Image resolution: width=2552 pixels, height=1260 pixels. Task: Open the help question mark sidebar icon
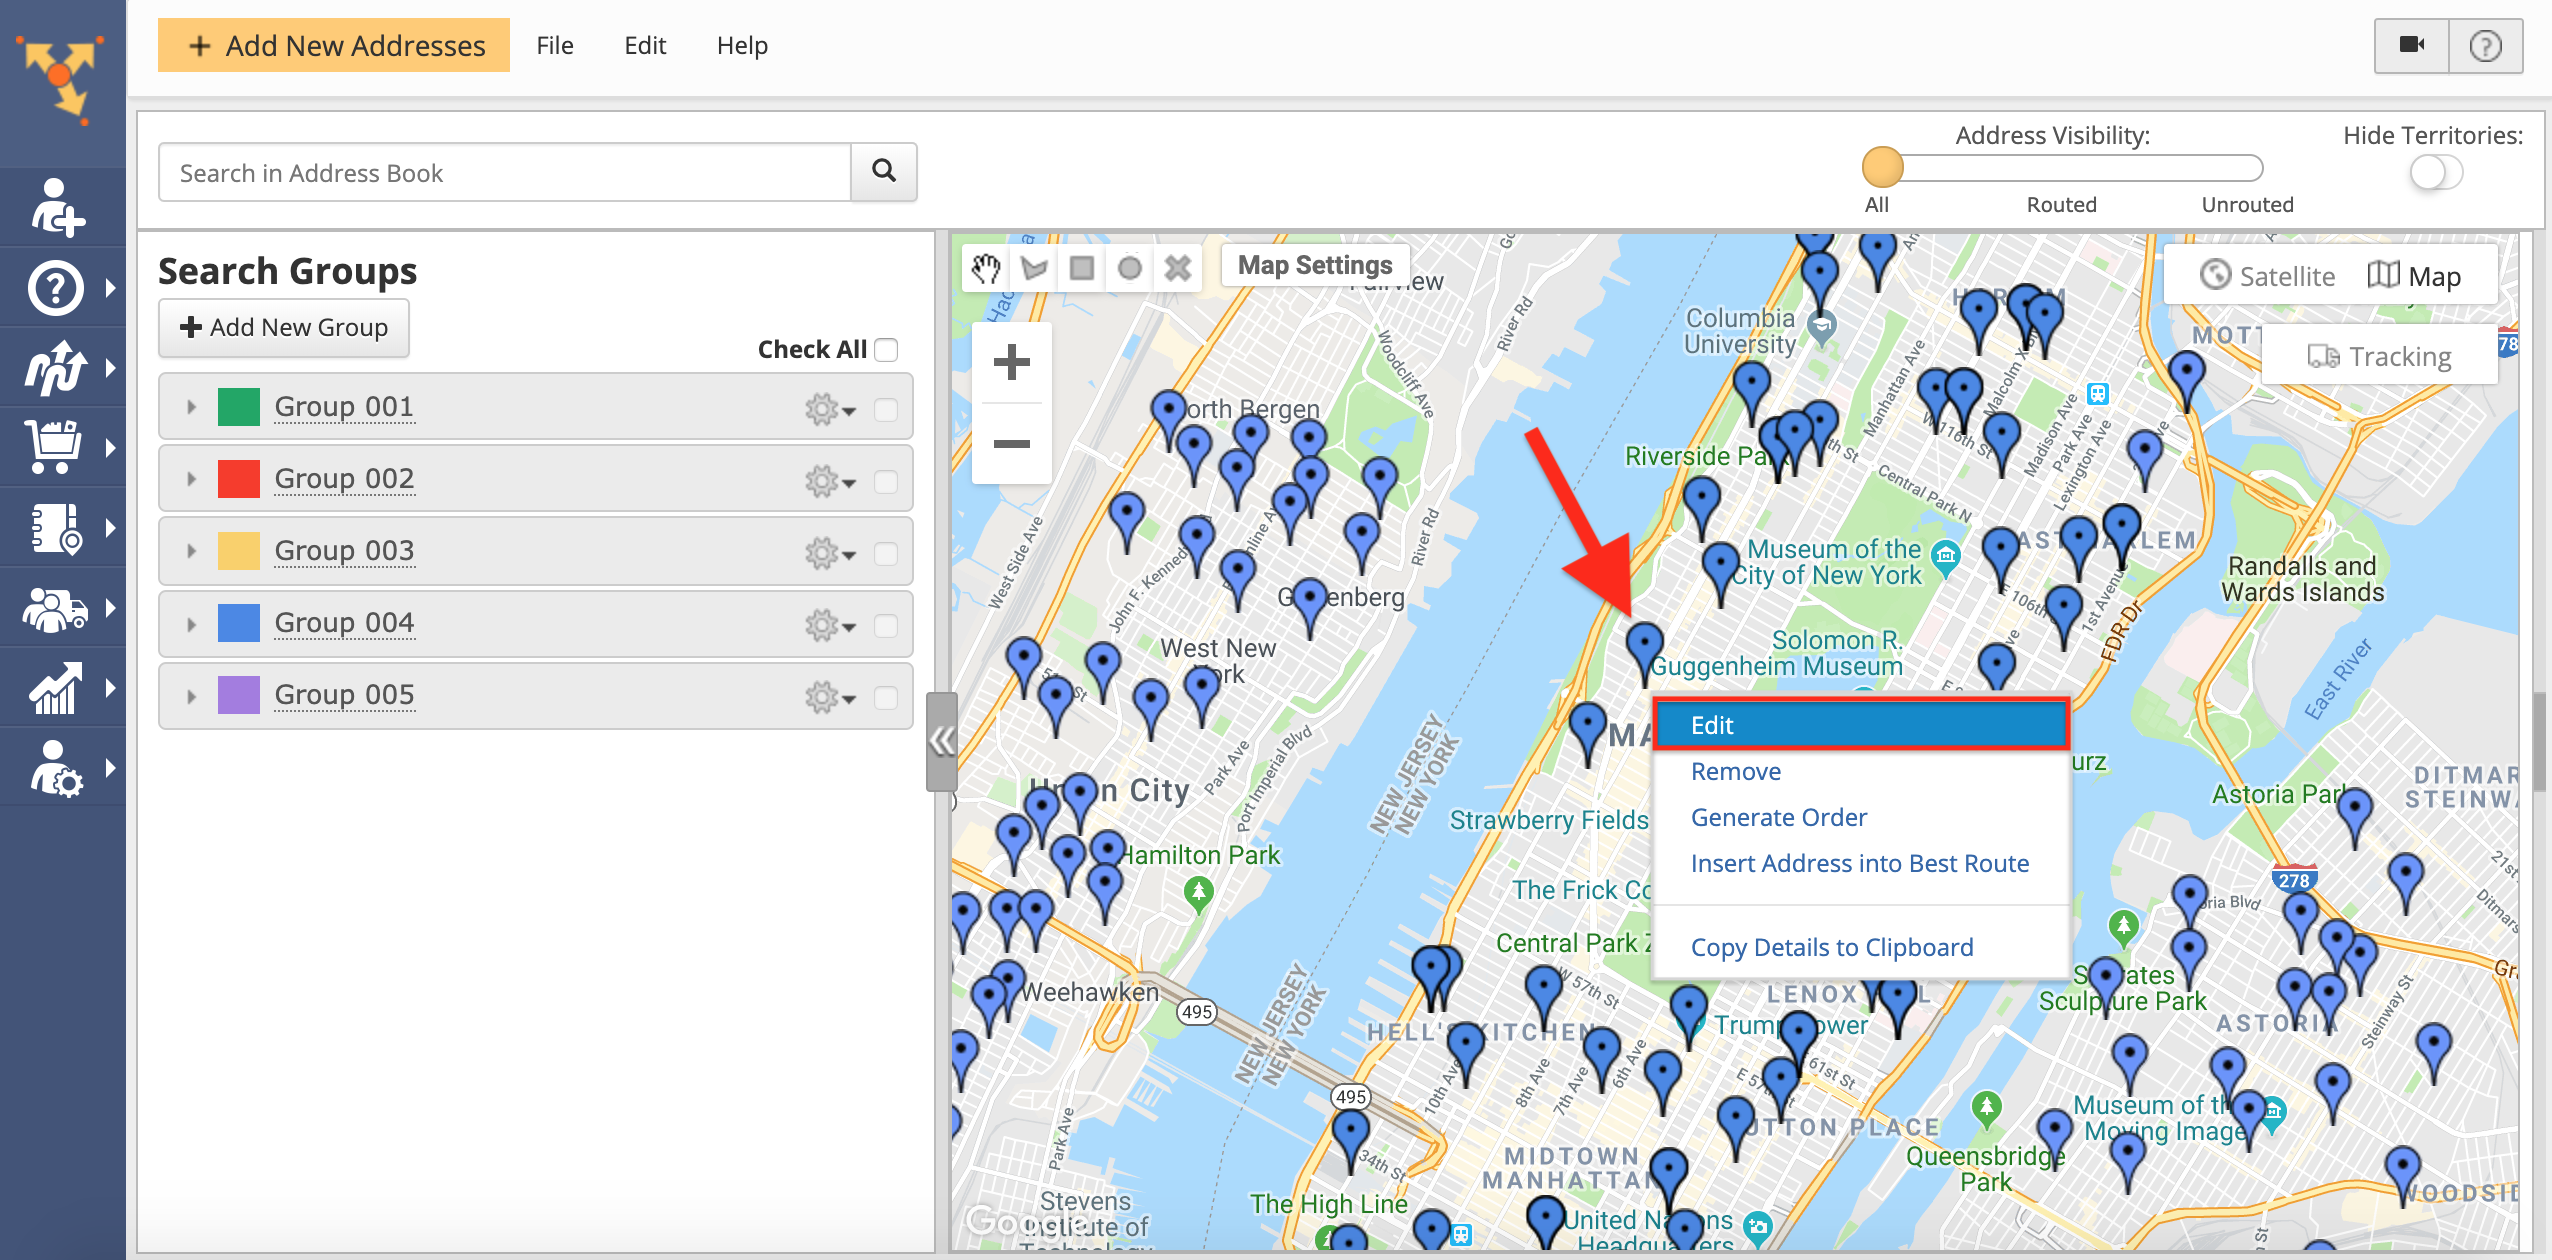[x=56, y=288]
